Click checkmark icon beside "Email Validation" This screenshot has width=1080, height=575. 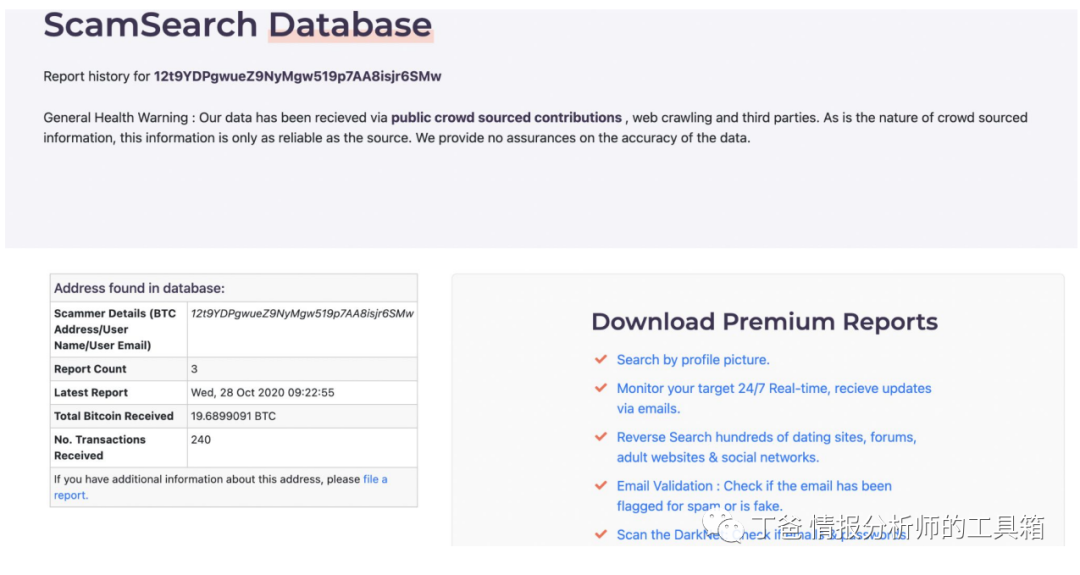click(601, 485)
